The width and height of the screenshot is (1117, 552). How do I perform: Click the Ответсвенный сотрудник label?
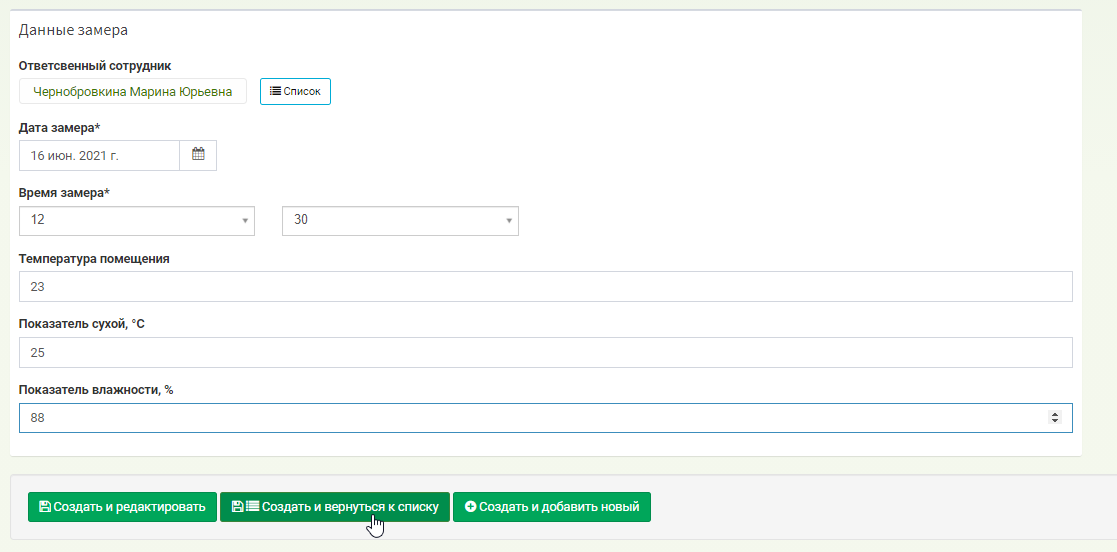point(95,66)
